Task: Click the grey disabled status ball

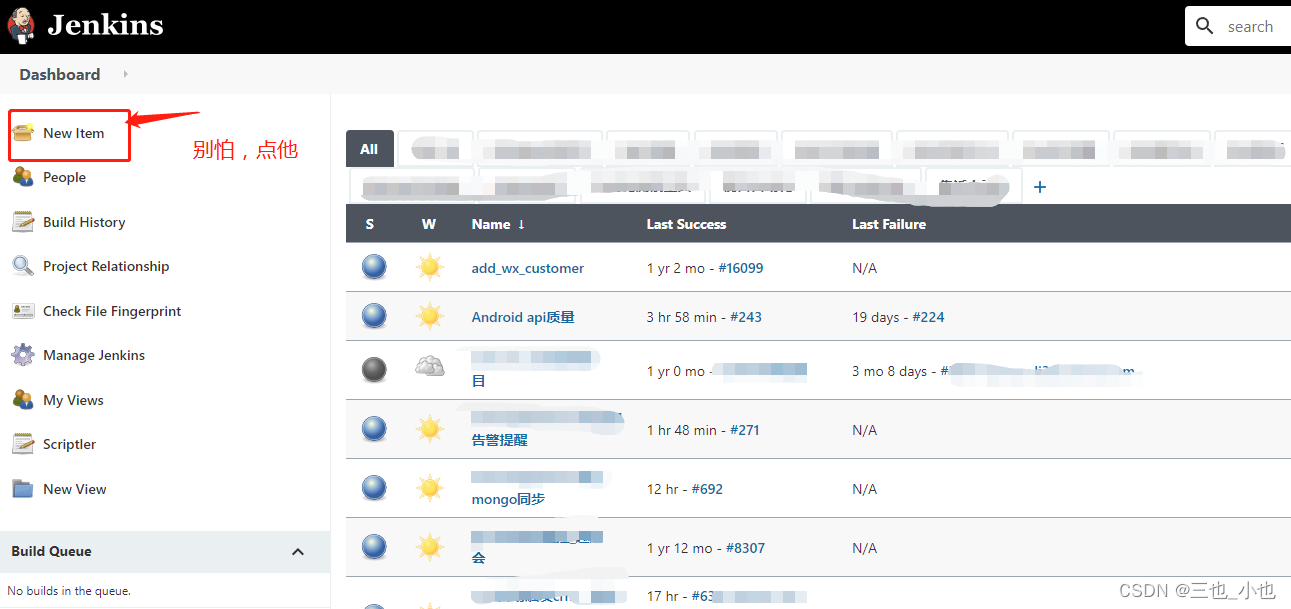Action: (x=374, y=370)
